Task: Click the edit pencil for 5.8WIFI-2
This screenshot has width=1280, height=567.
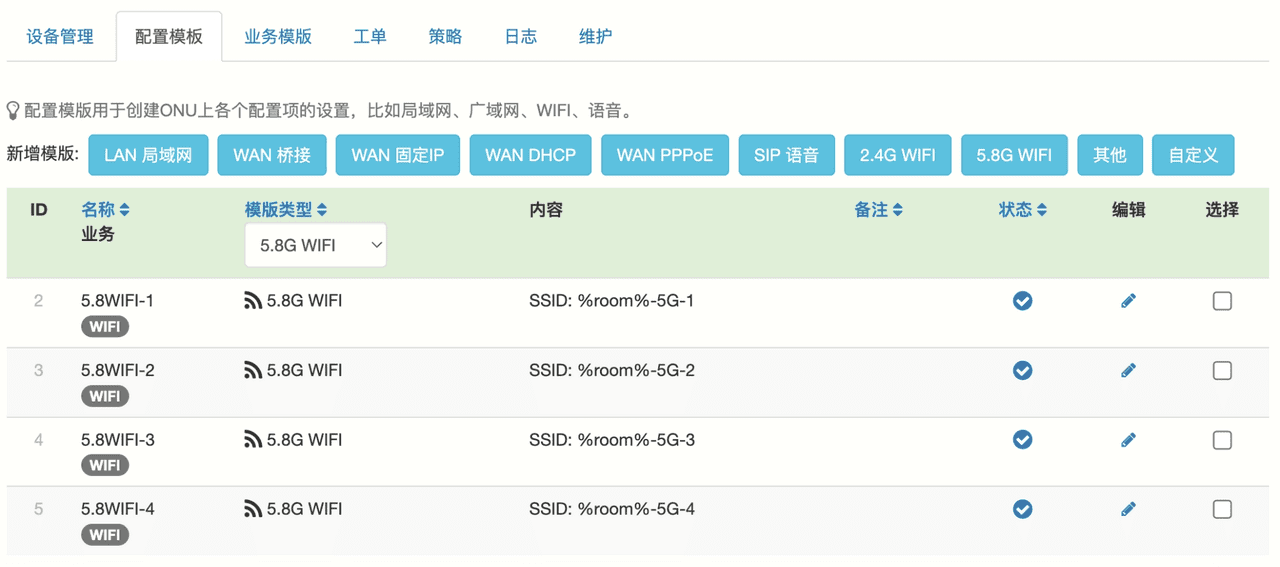Action: pos(1128,371)
